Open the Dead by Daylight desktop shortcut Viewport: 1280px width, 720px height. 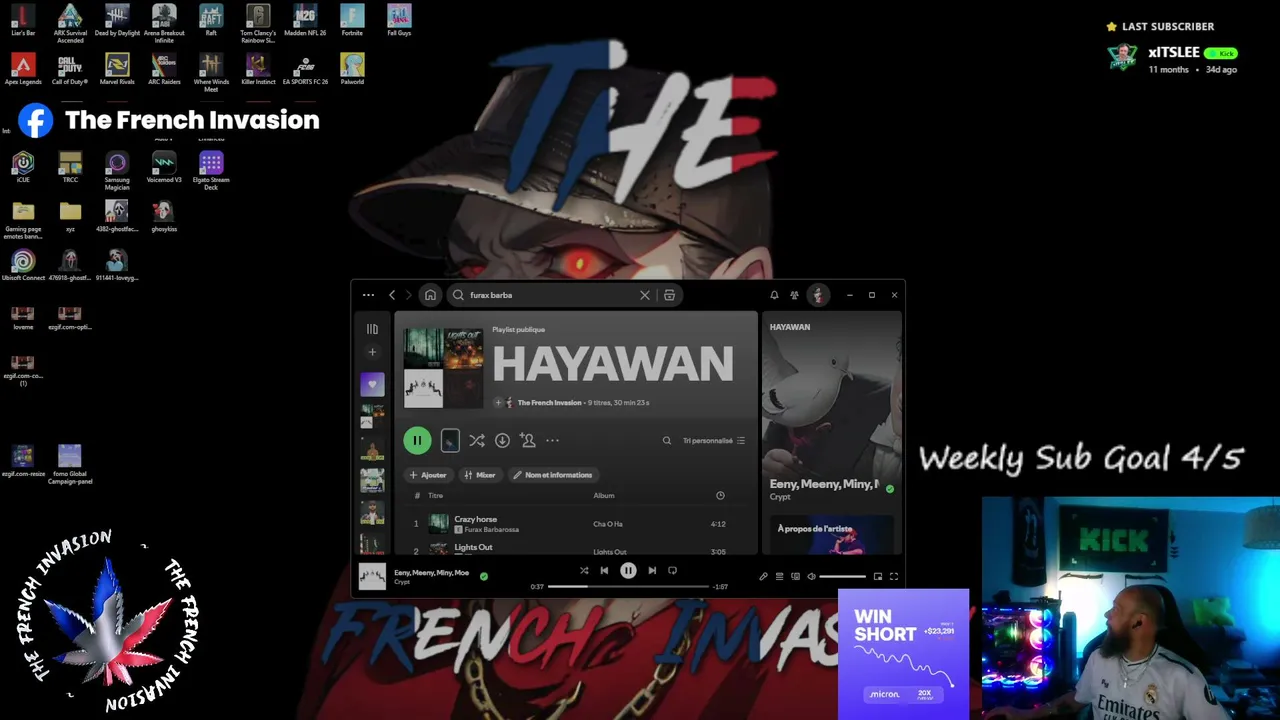117,20
